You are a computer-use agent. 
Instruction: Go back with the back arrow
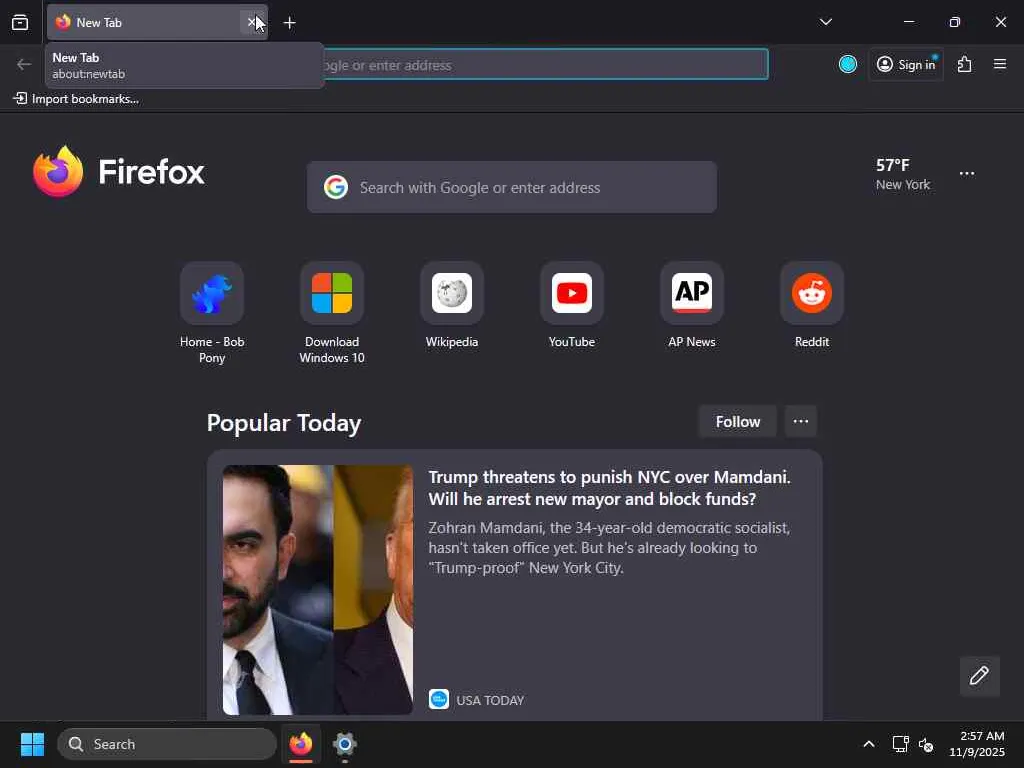click(x=24, y=65)
